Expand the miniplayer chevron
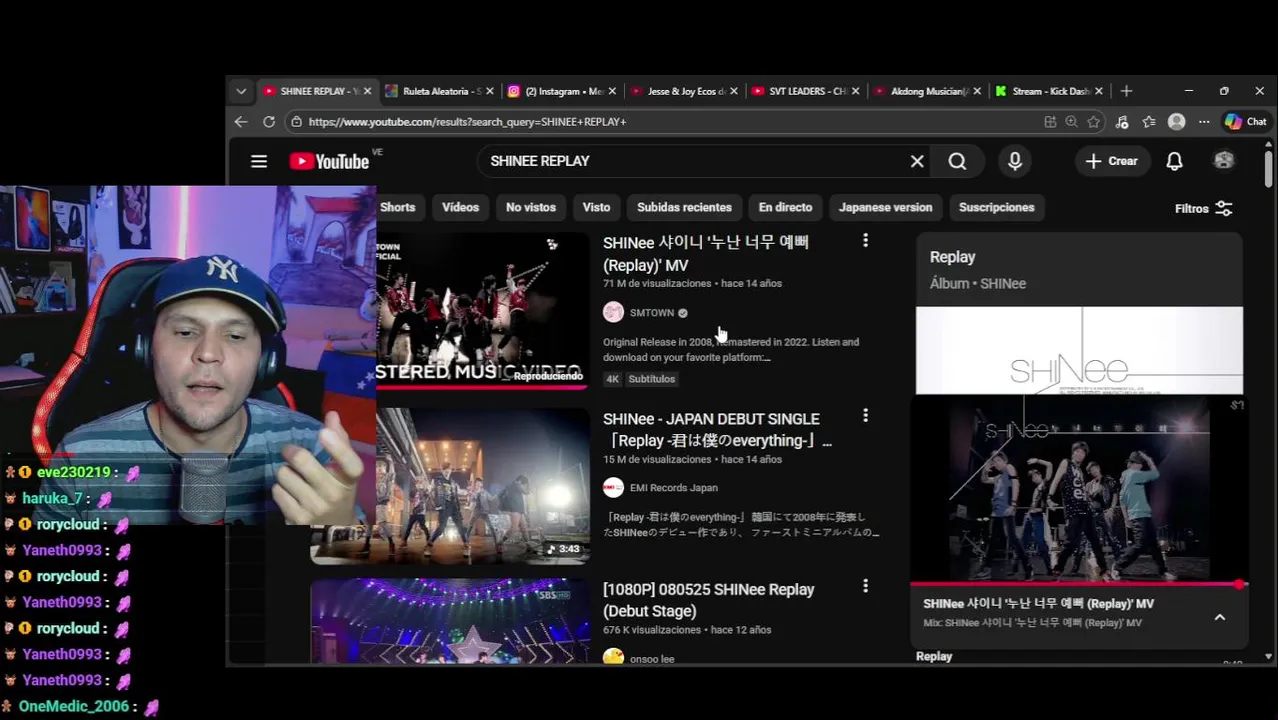The width and height of the screenshot is (1278, 720). click(1220, 617)
